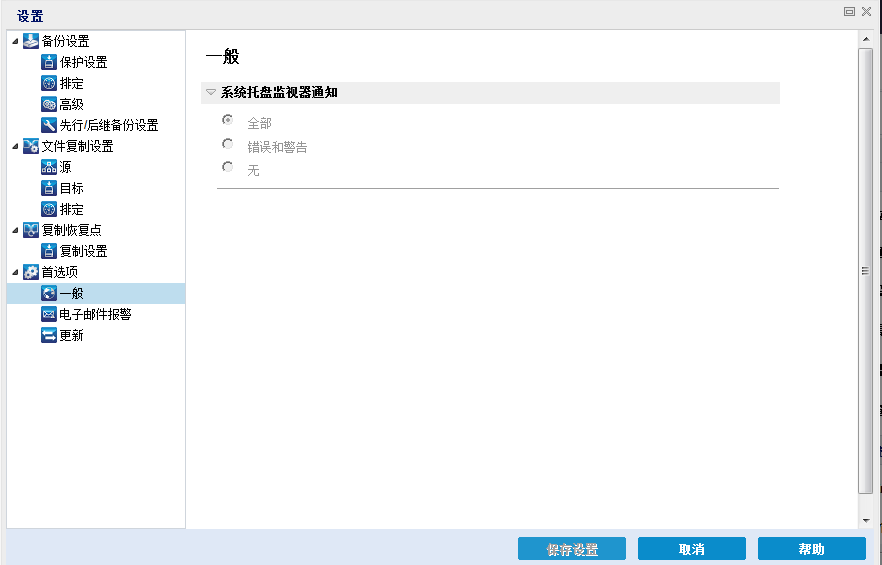882x565 pixels.
Task: Select the 一般 tree item
Action: (96, 293)
